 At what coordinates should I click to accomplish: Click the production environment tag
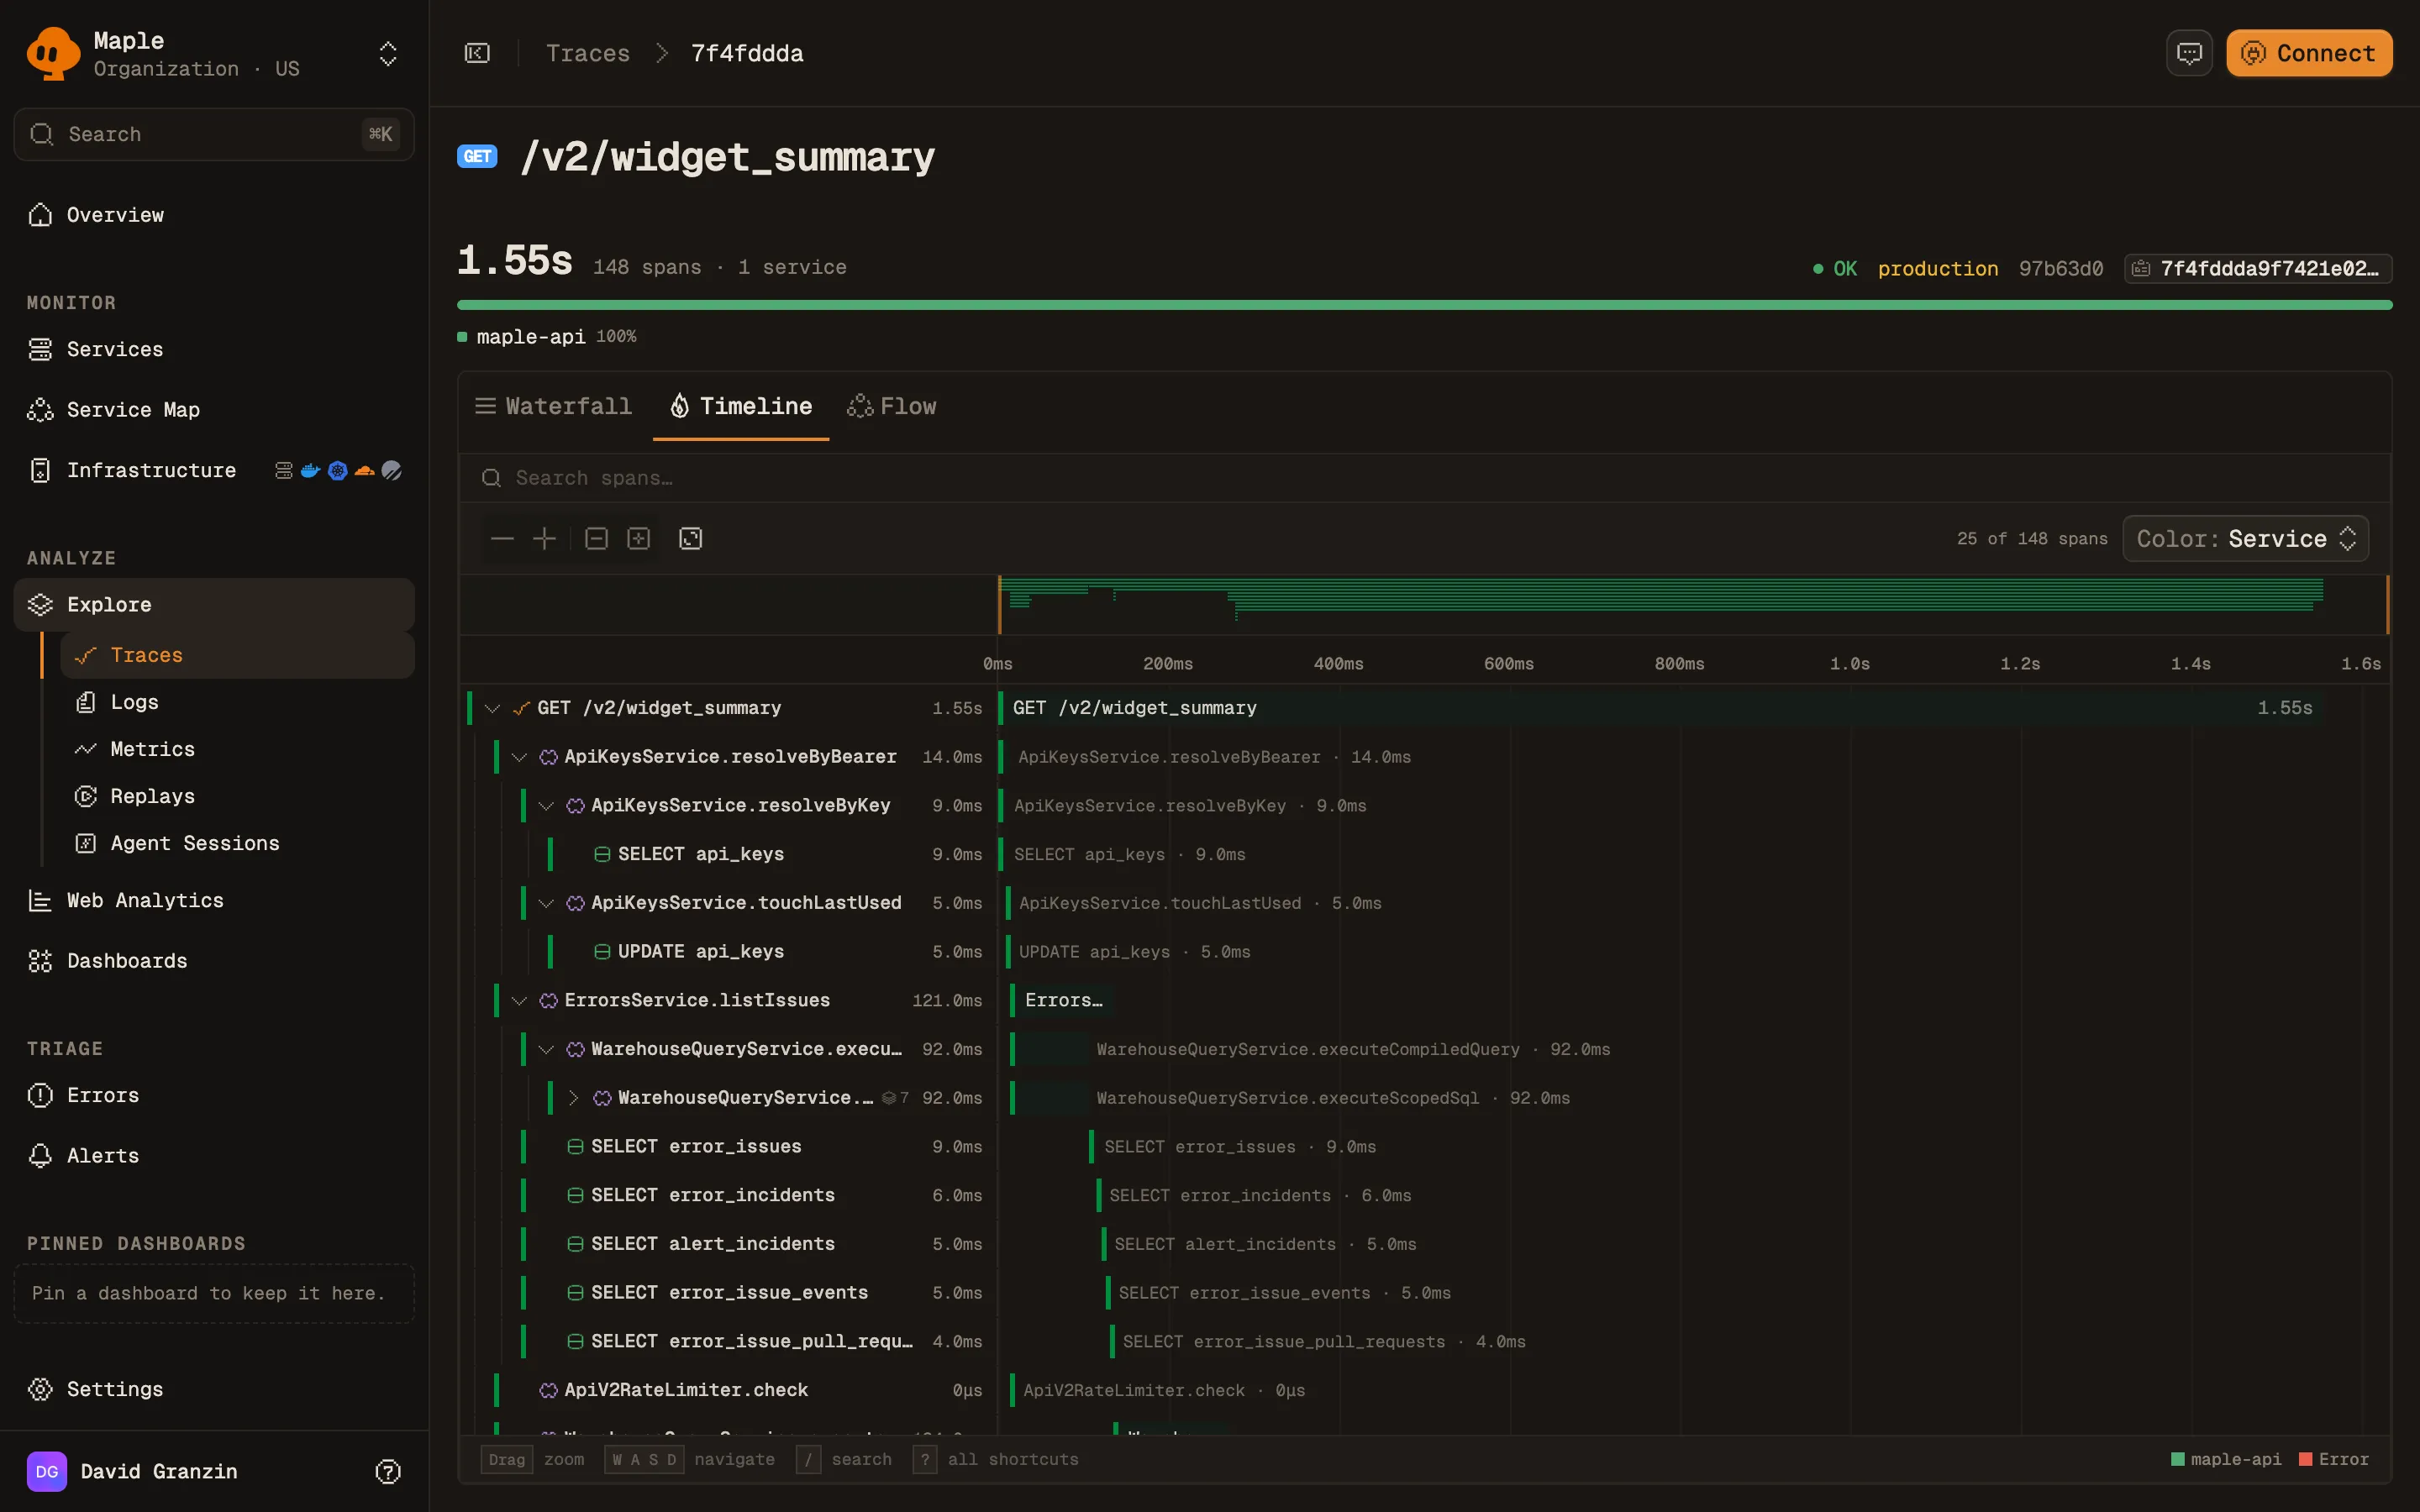click(1937, 268)
